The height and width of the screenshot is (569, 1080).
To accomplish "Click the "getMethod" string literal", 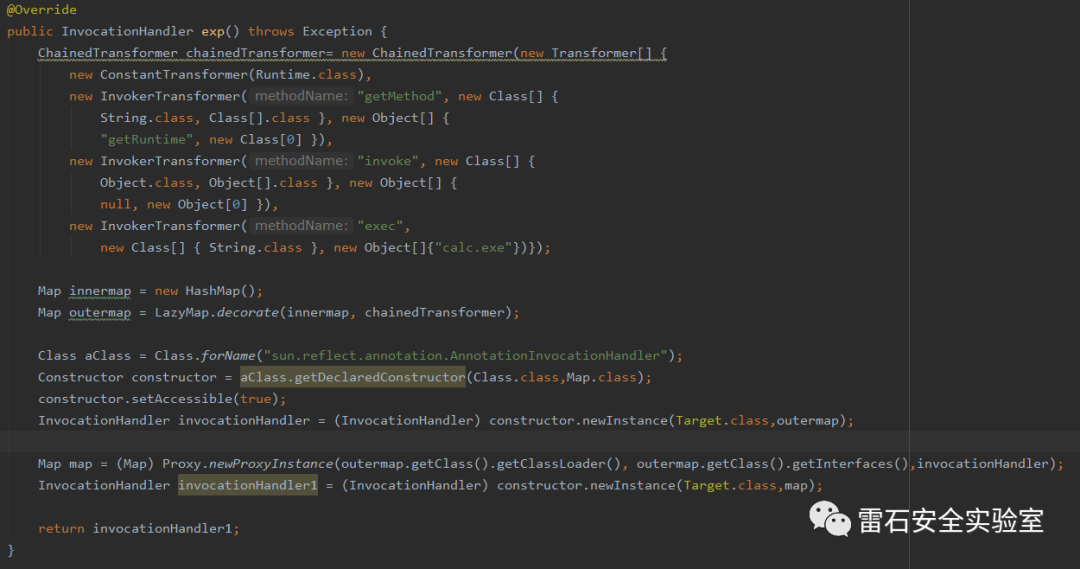I will pos(399,96).
